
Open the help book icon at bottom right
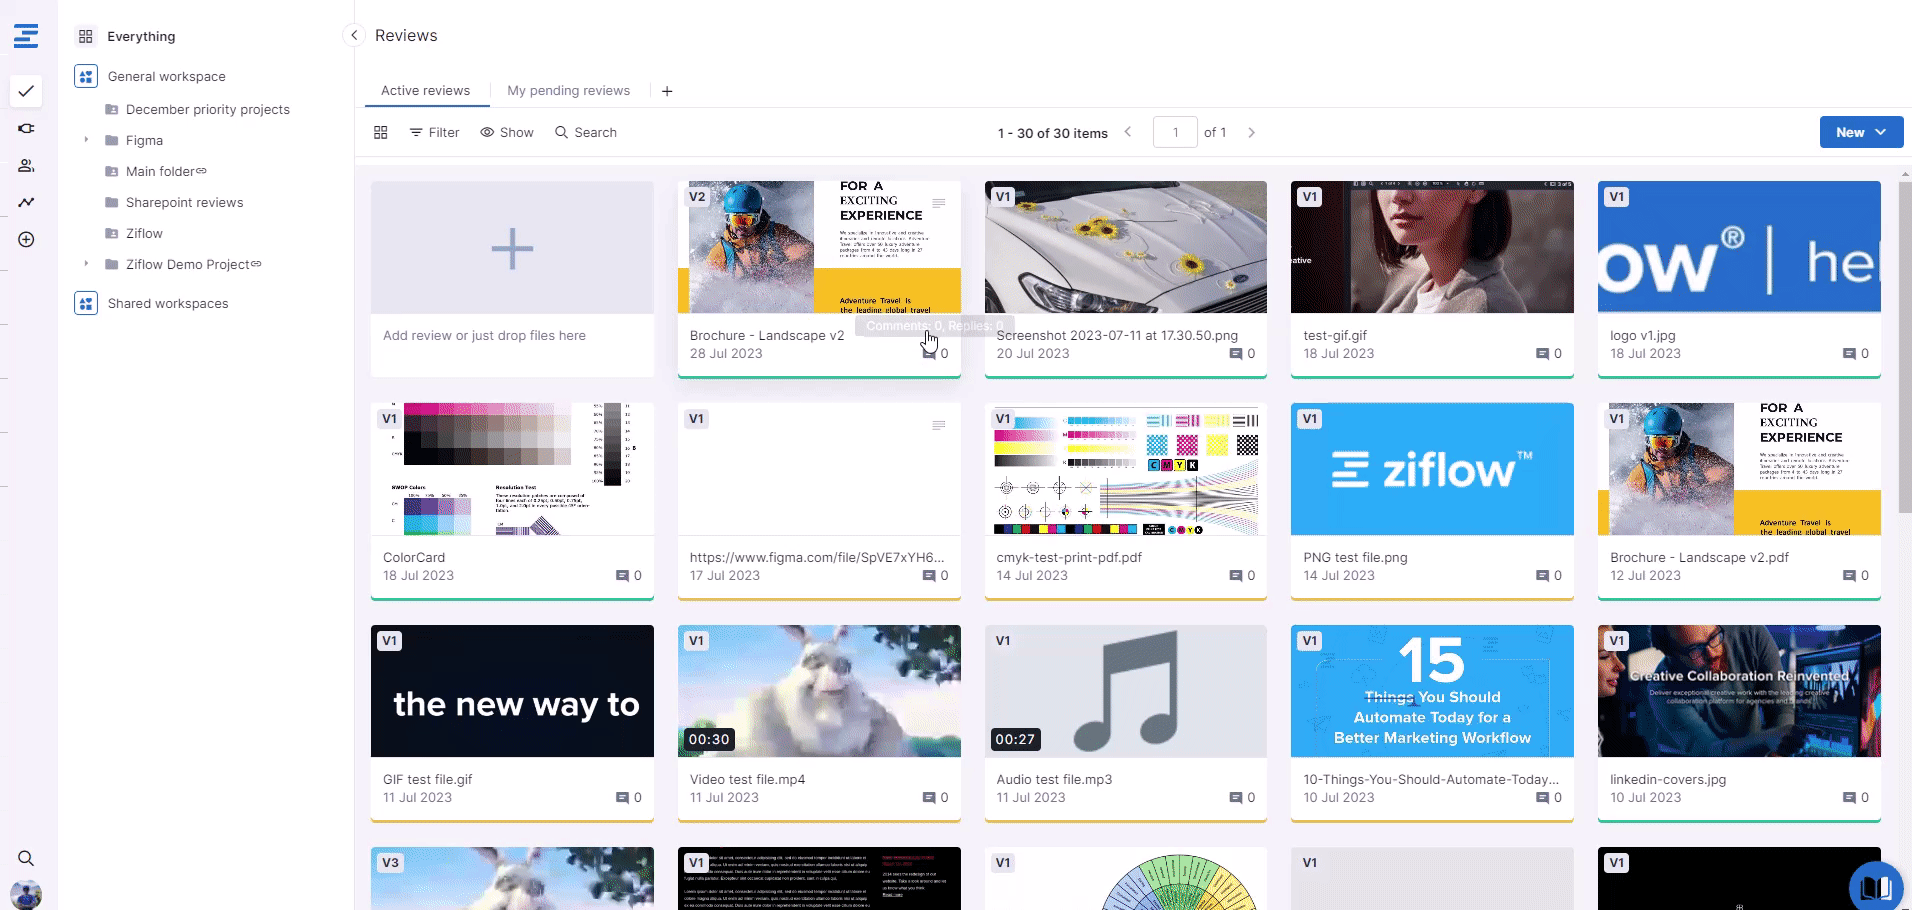[x=1875, y=886]
